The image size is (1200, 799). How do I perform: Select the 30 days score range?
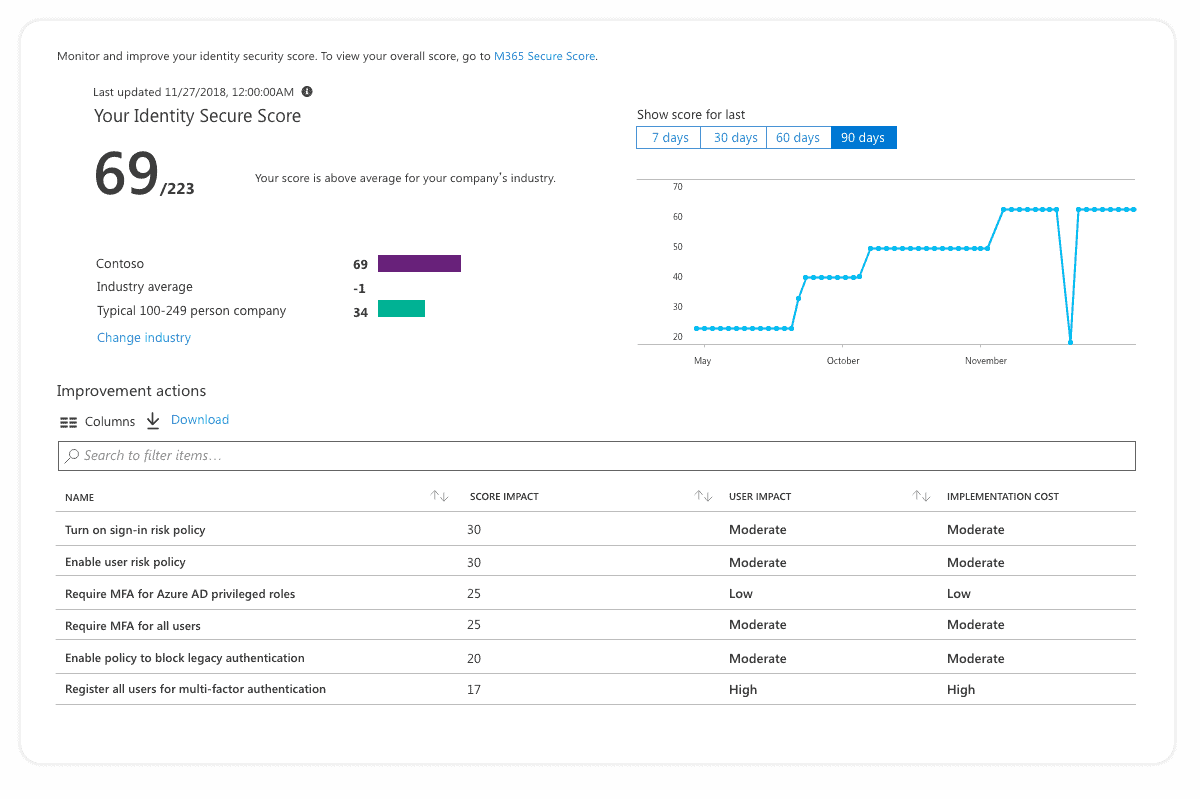(x=733, y=137)
